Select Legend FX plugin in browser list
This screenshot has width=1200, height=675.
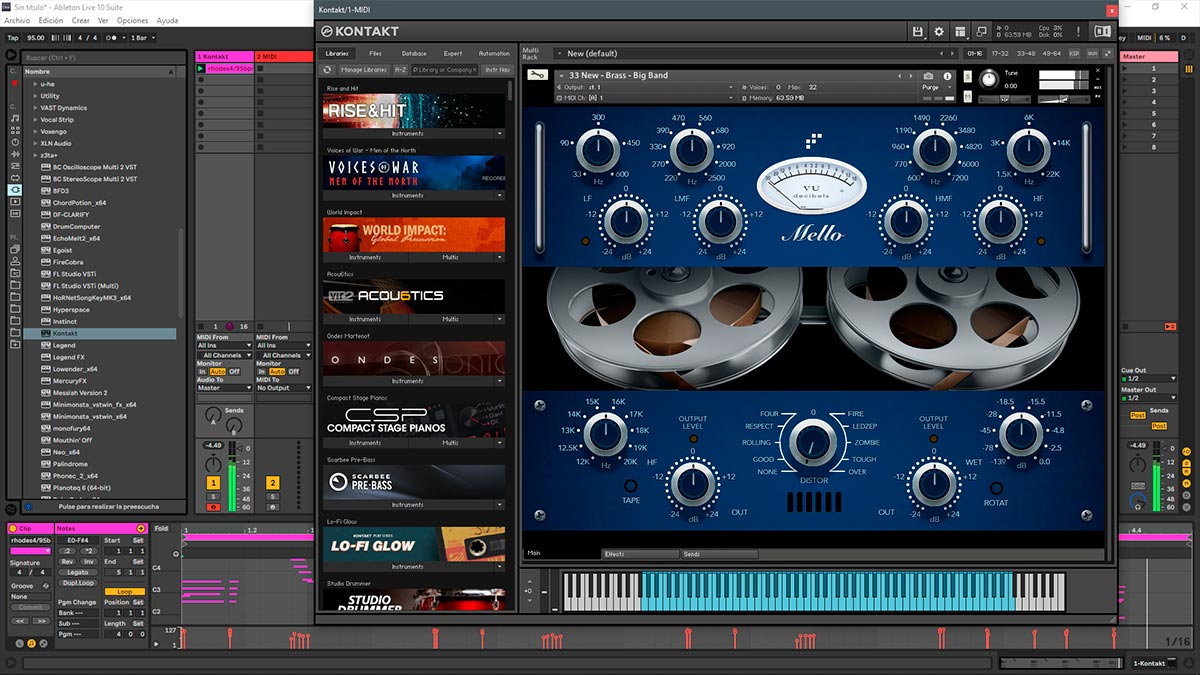tap(68, 357)
